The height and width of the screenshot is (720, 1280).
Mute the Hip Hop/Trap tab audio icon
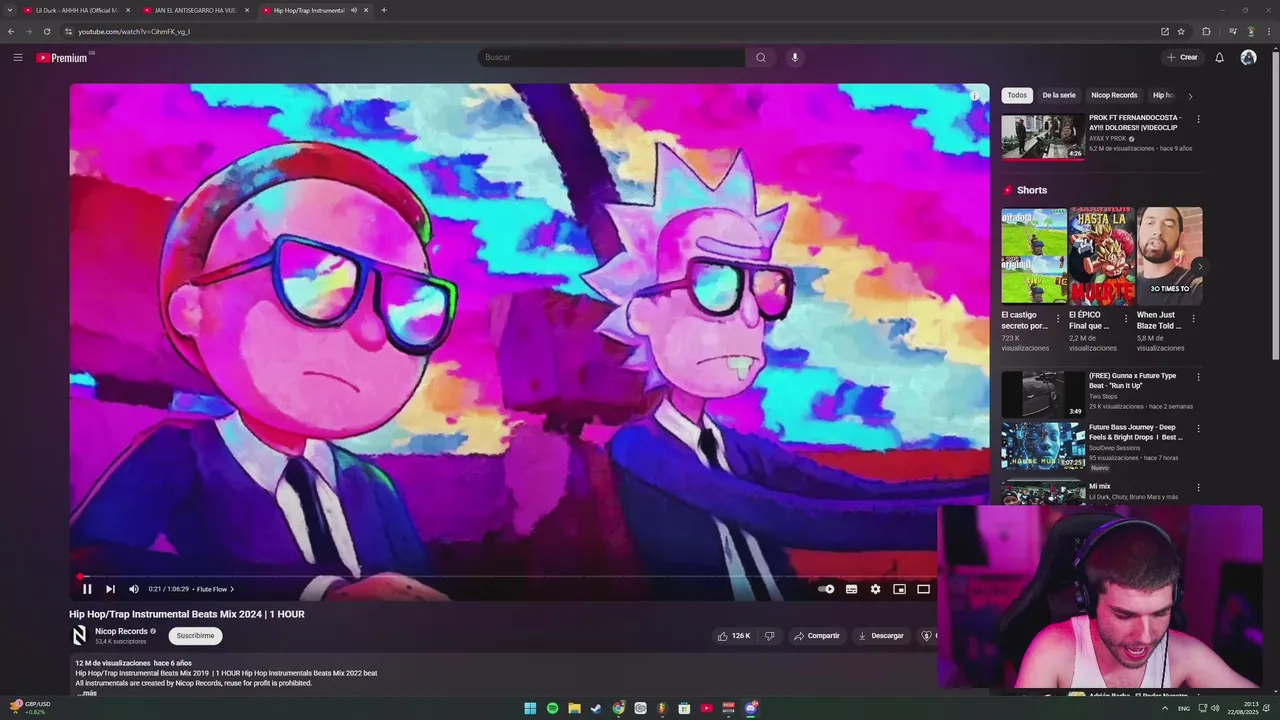(x=354, y=10)
